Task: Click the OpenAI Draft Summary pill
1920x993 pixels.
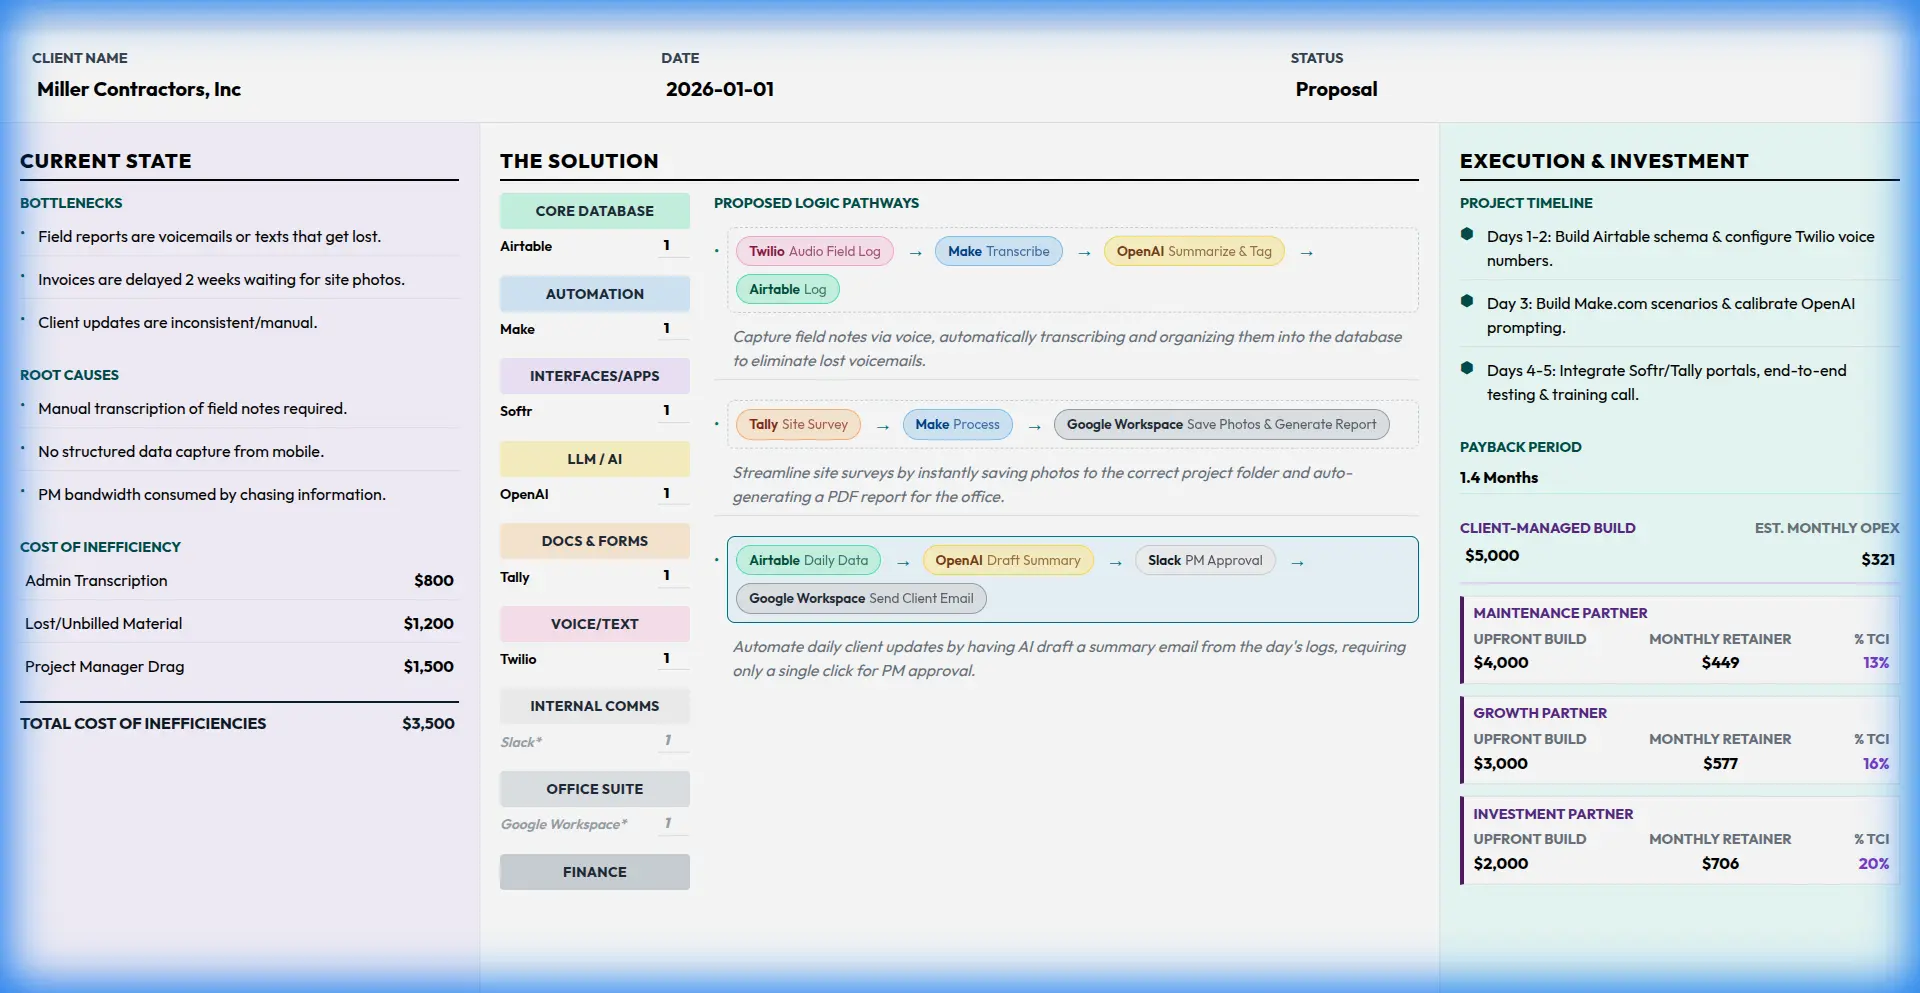Action: [1007, 560]
